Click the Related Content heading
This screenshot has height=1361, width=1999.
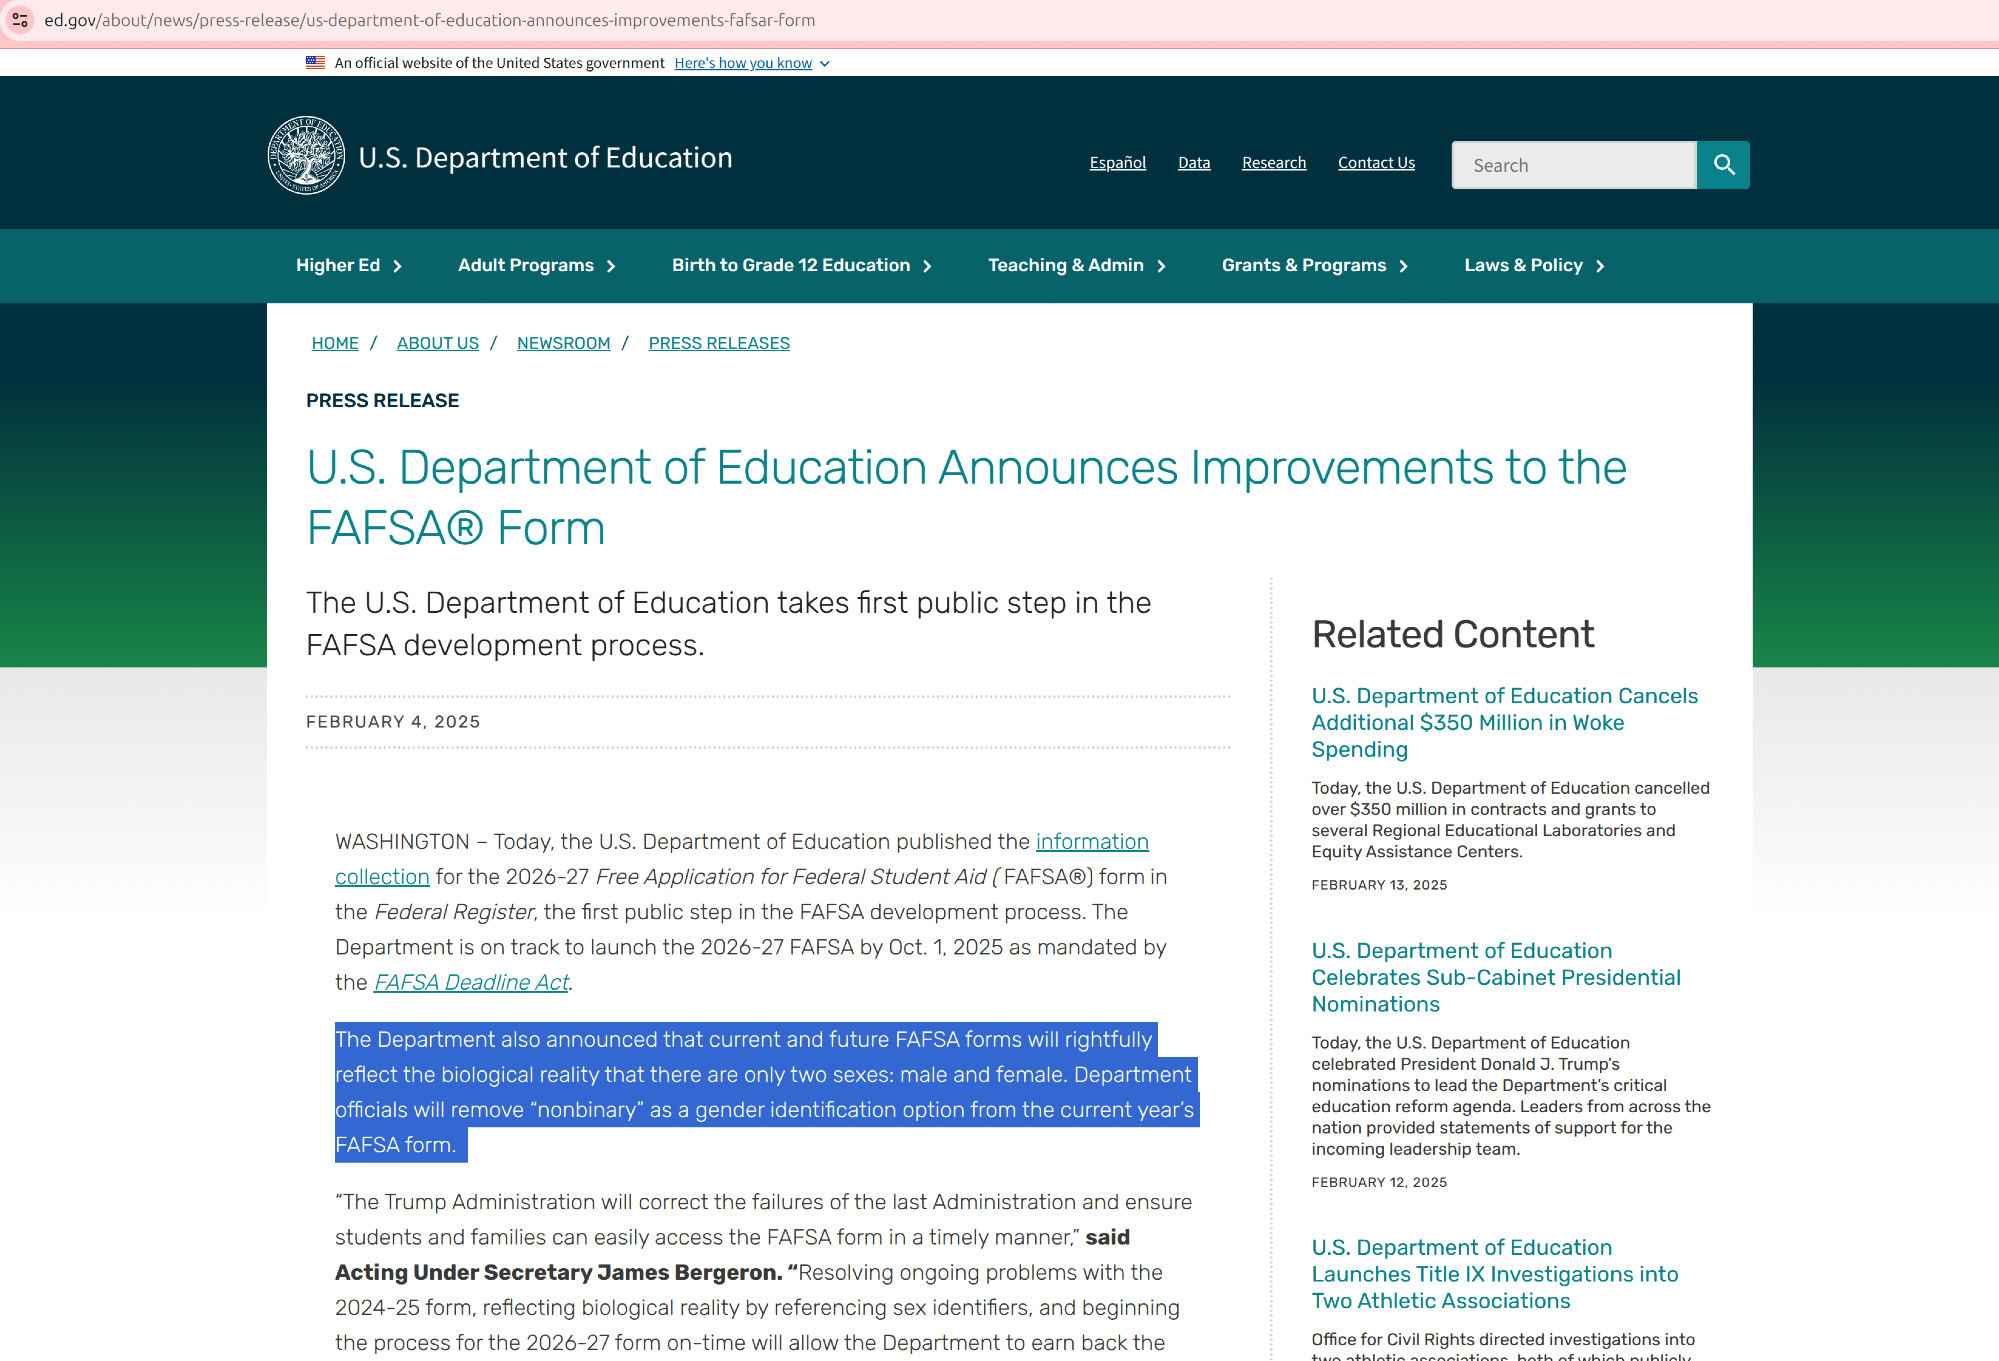point(1453,634)
